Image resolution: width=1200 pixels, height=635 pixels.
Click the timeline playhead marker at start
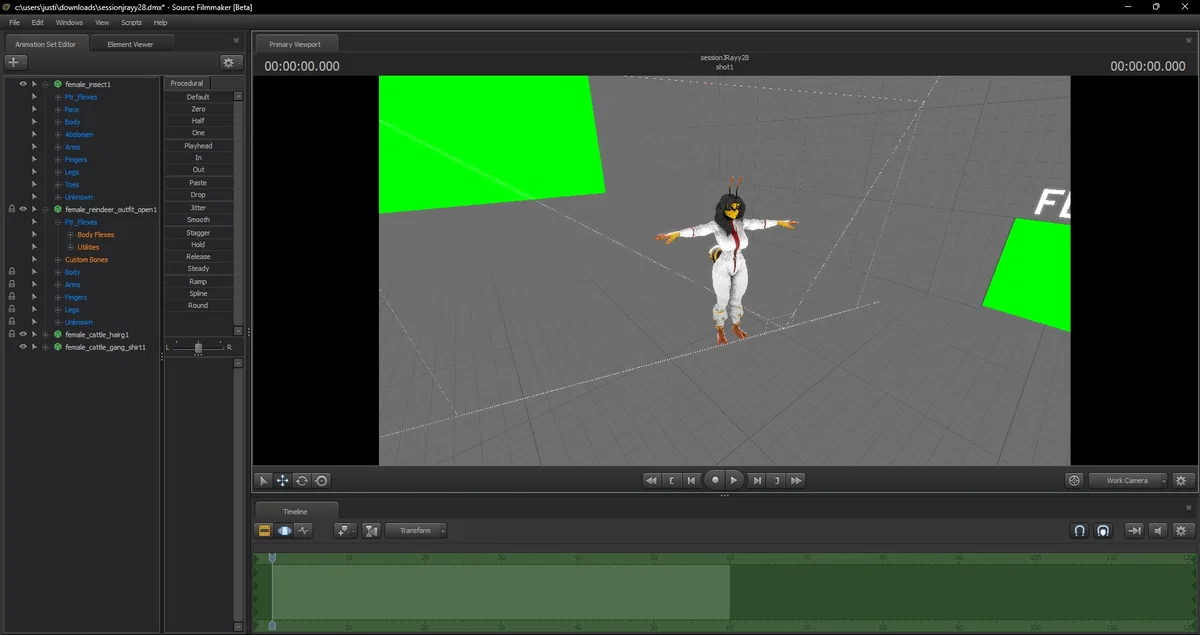pos(272,558)
